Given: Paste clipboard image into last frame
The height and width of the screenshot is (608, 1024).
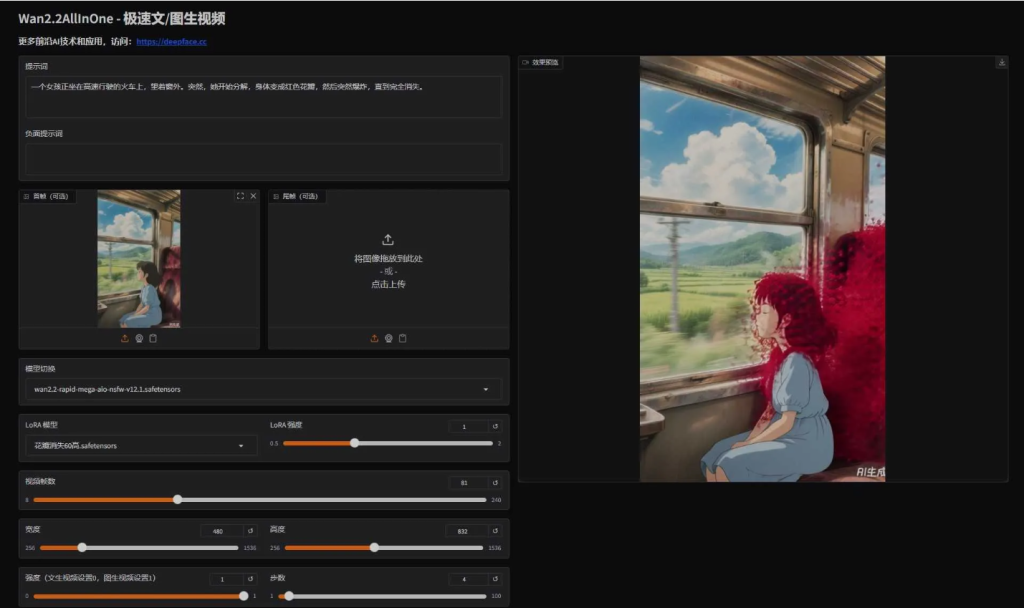Looking at the screenshot, I should point(403,338).
